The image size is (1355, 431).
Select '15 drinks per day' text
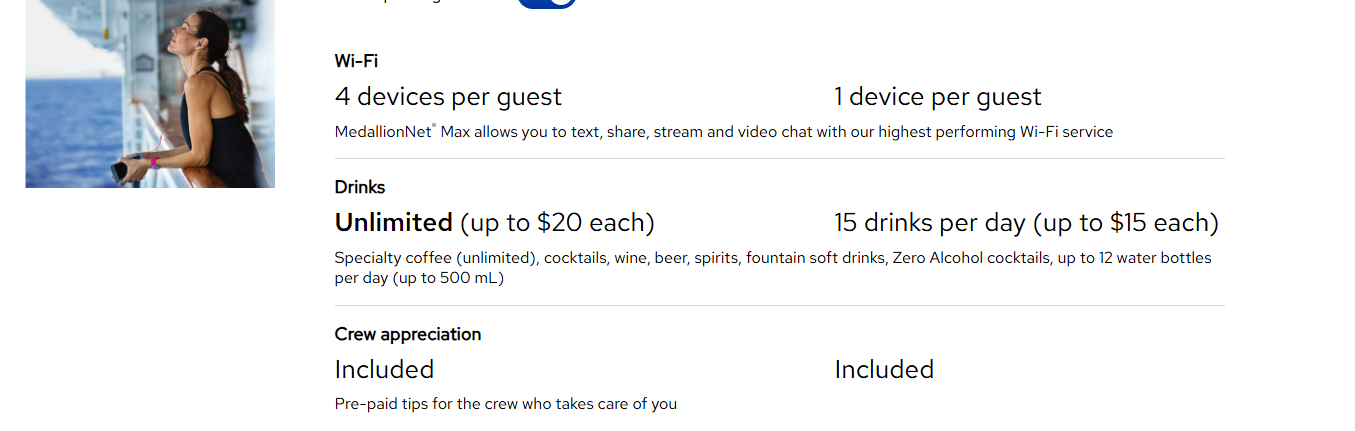click(x=929, y=222)
